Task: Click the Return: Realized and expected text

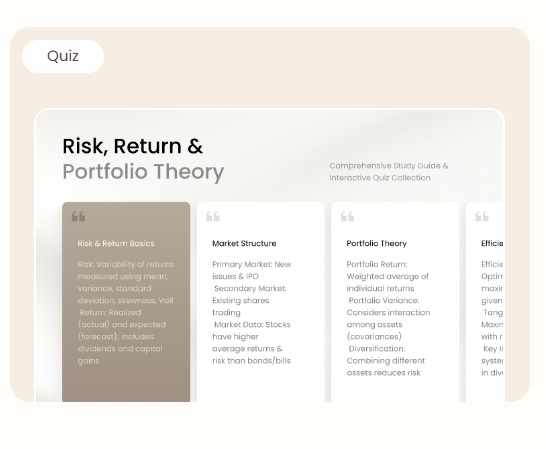Action: point(122,336)
